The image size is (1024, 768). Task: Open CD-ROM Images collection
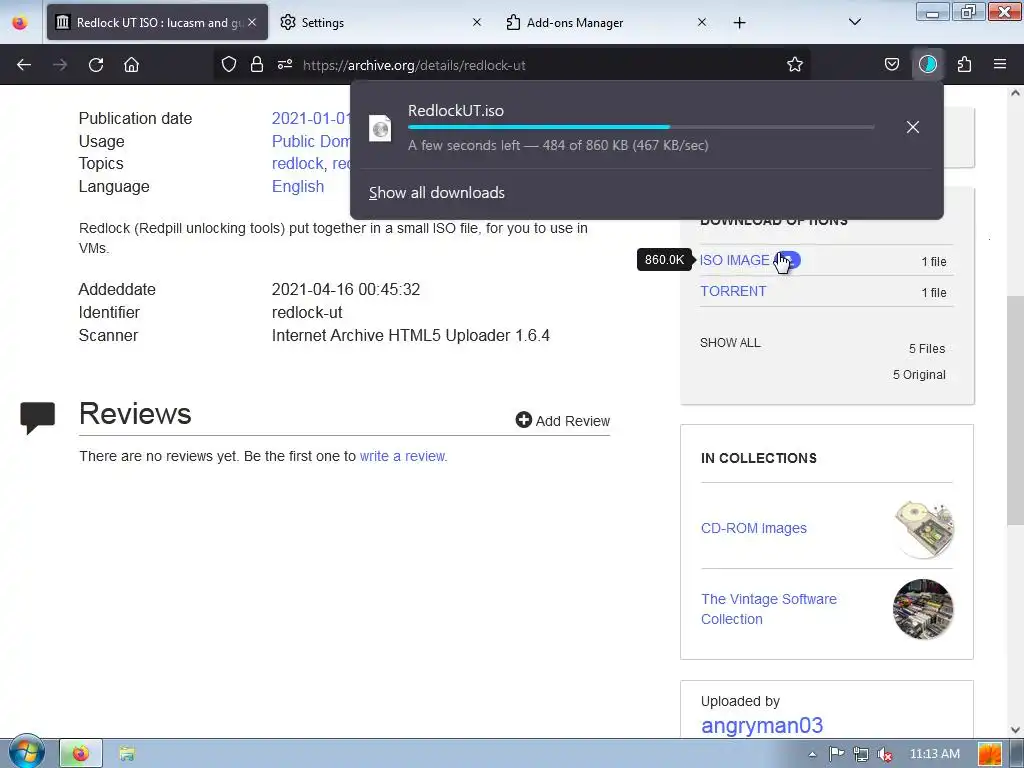click(754, 528)
